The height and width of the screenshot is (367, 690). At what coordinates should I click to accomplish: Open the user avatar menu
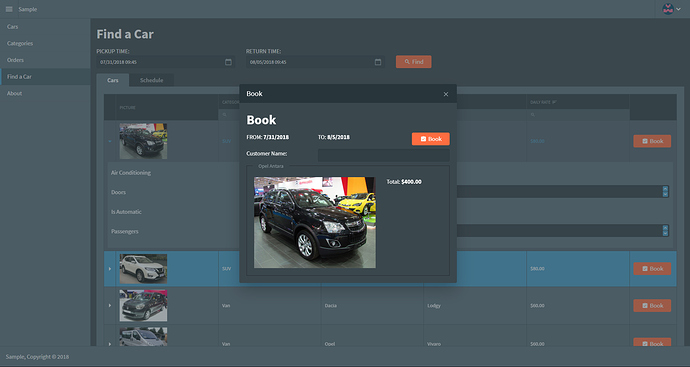[672, 9]
